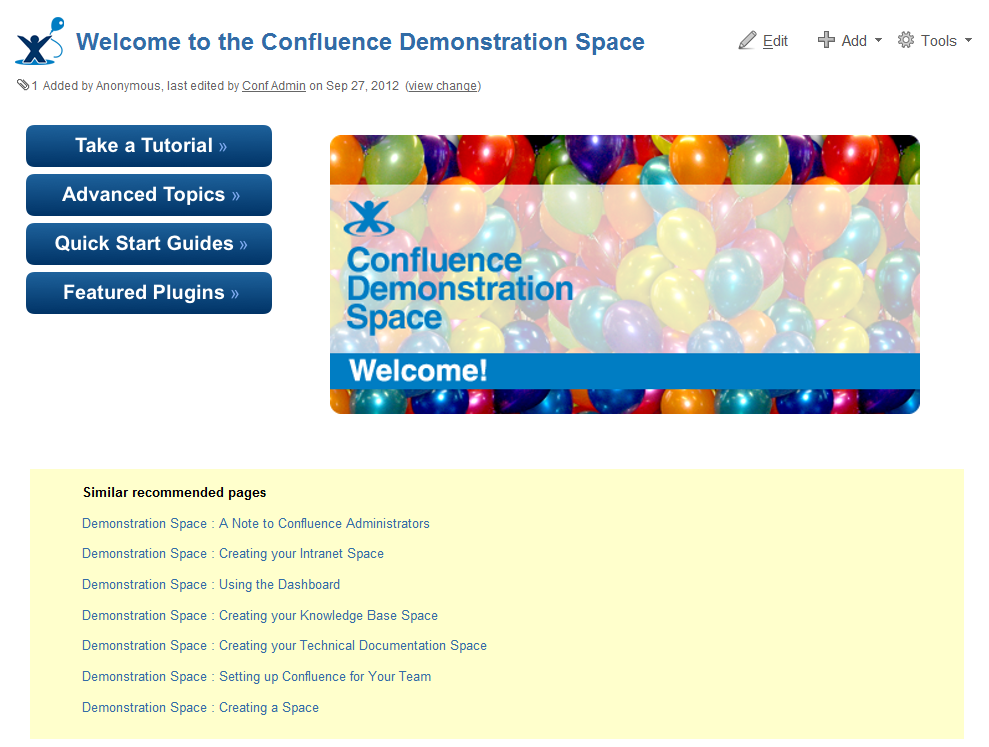Click the labels tag icon
Image resolution: width=989 pixels, height=747 pixels.
tap(23, 85)
